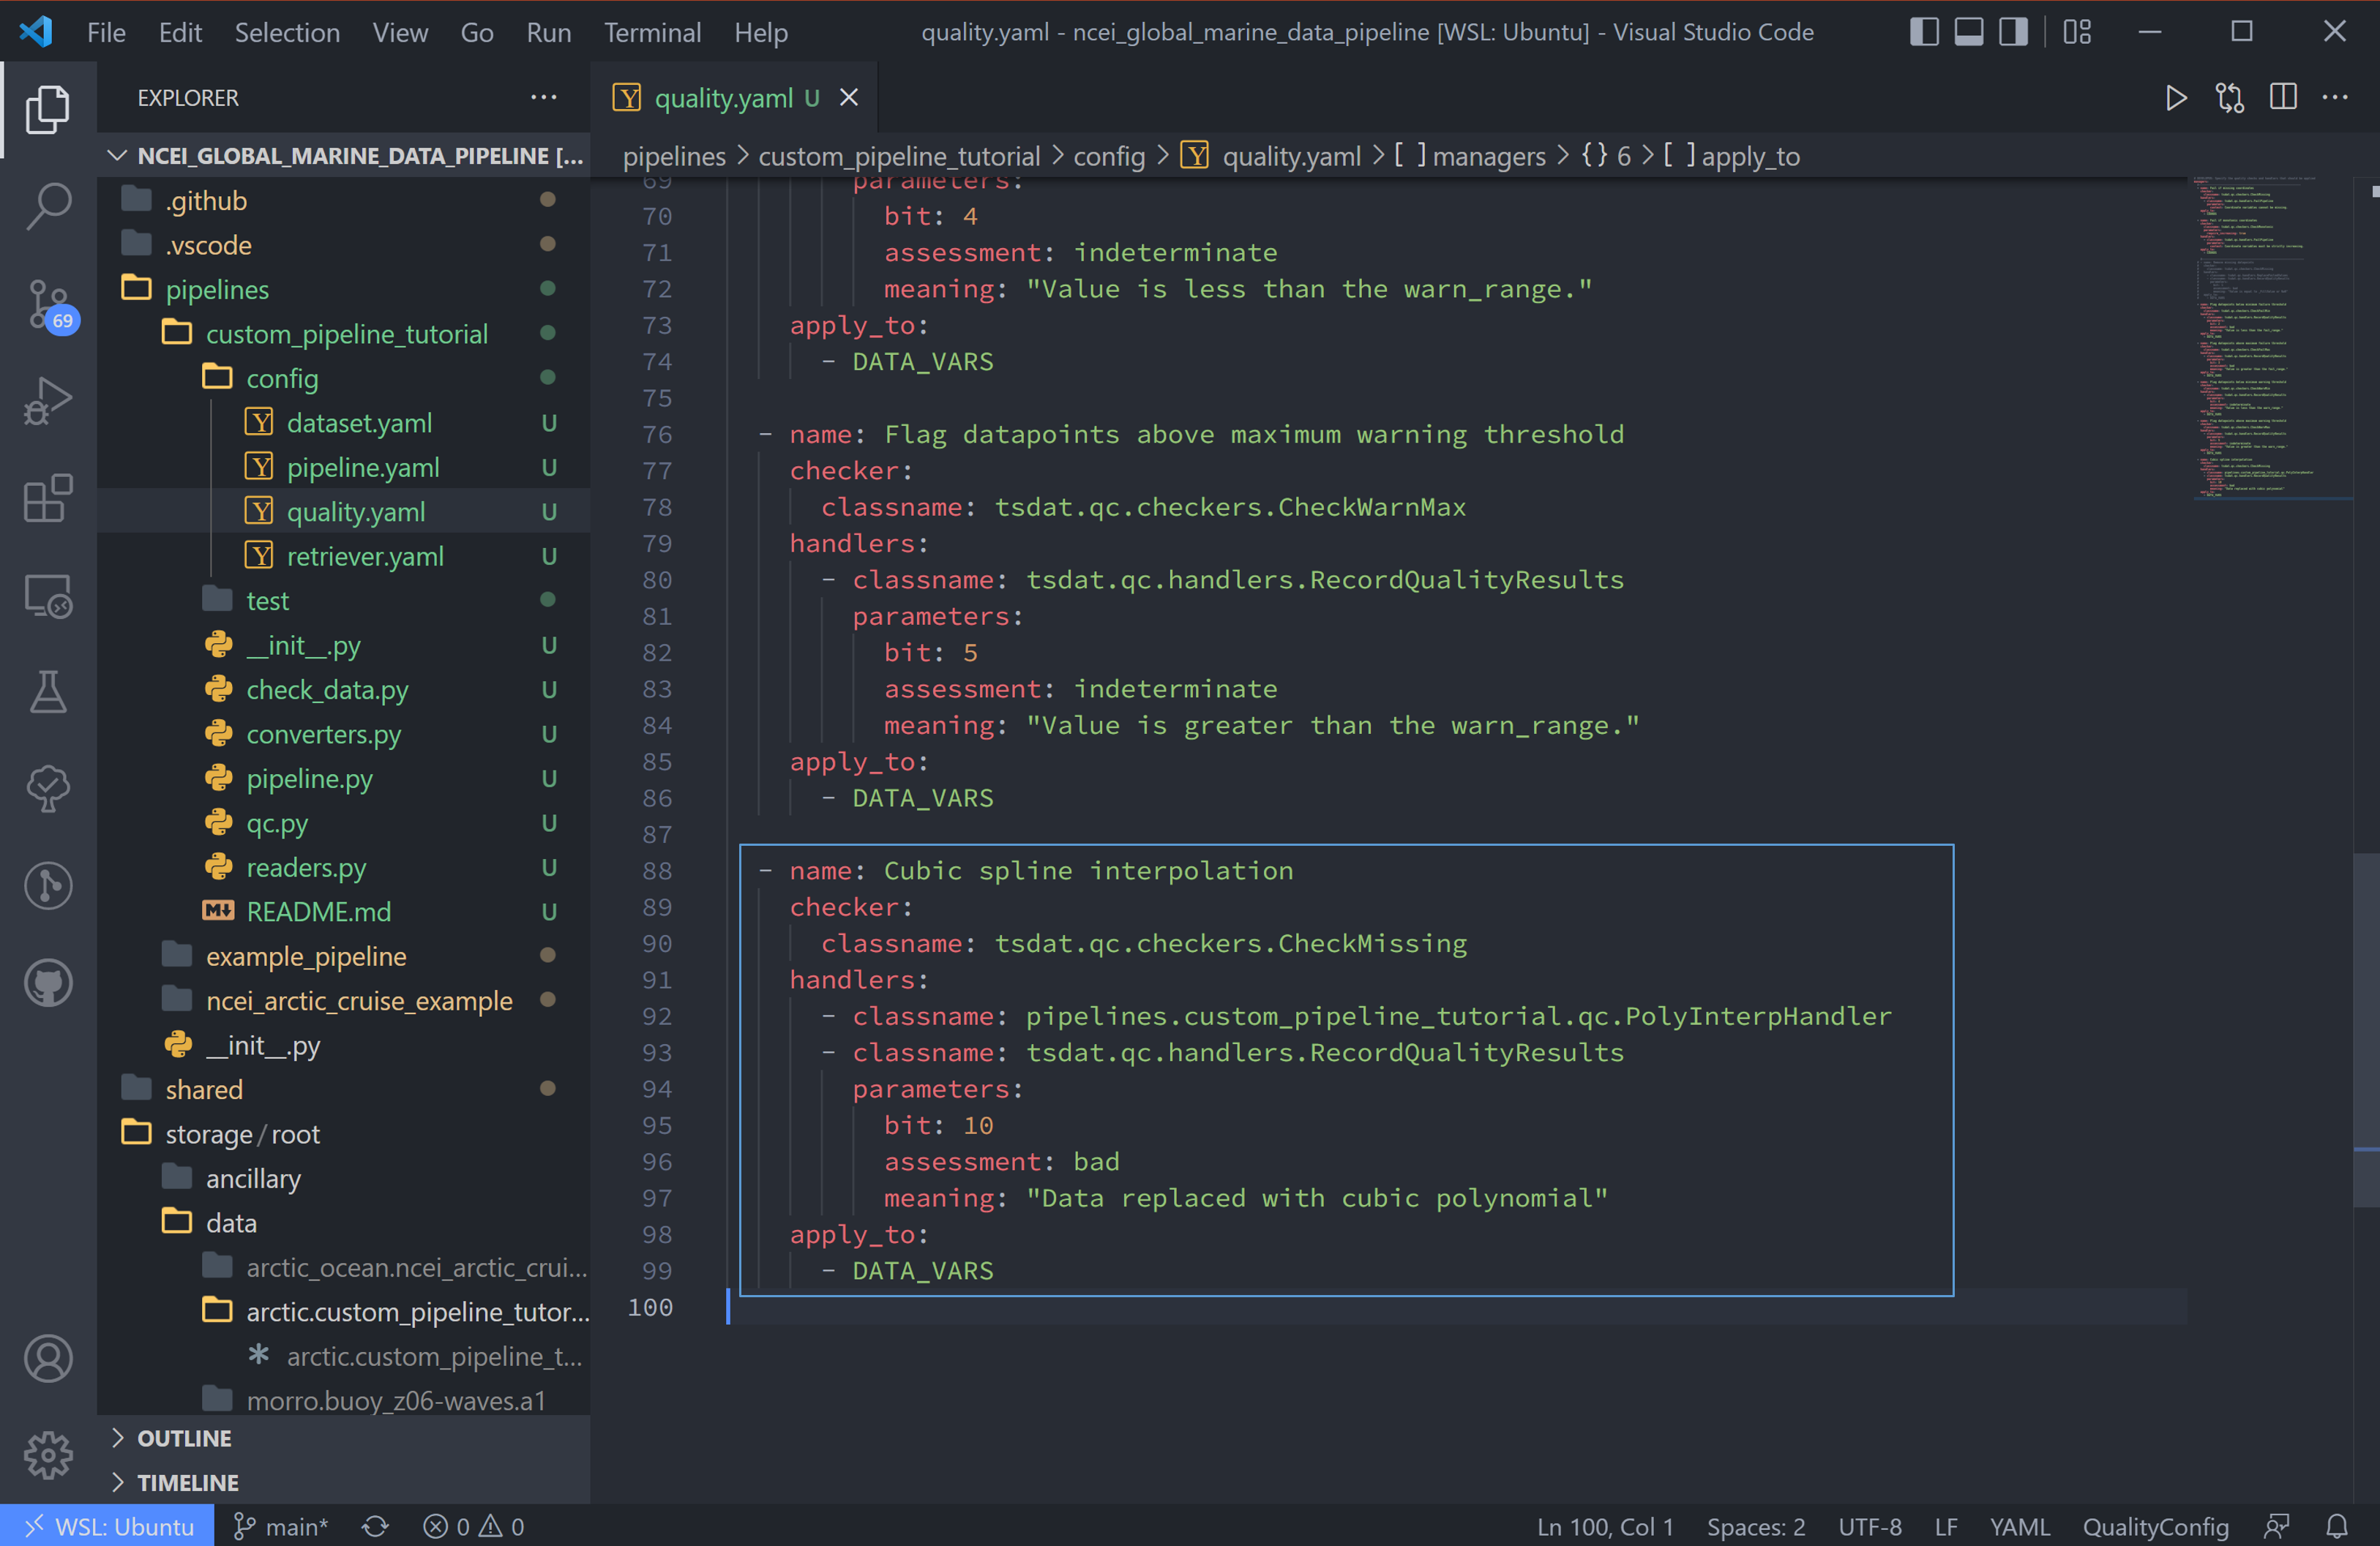This screenshot has height=1546, width=2380.
Task: Change the UTF-8 file encoding
Action: pyautogui.click(x=1870, y=1527)
